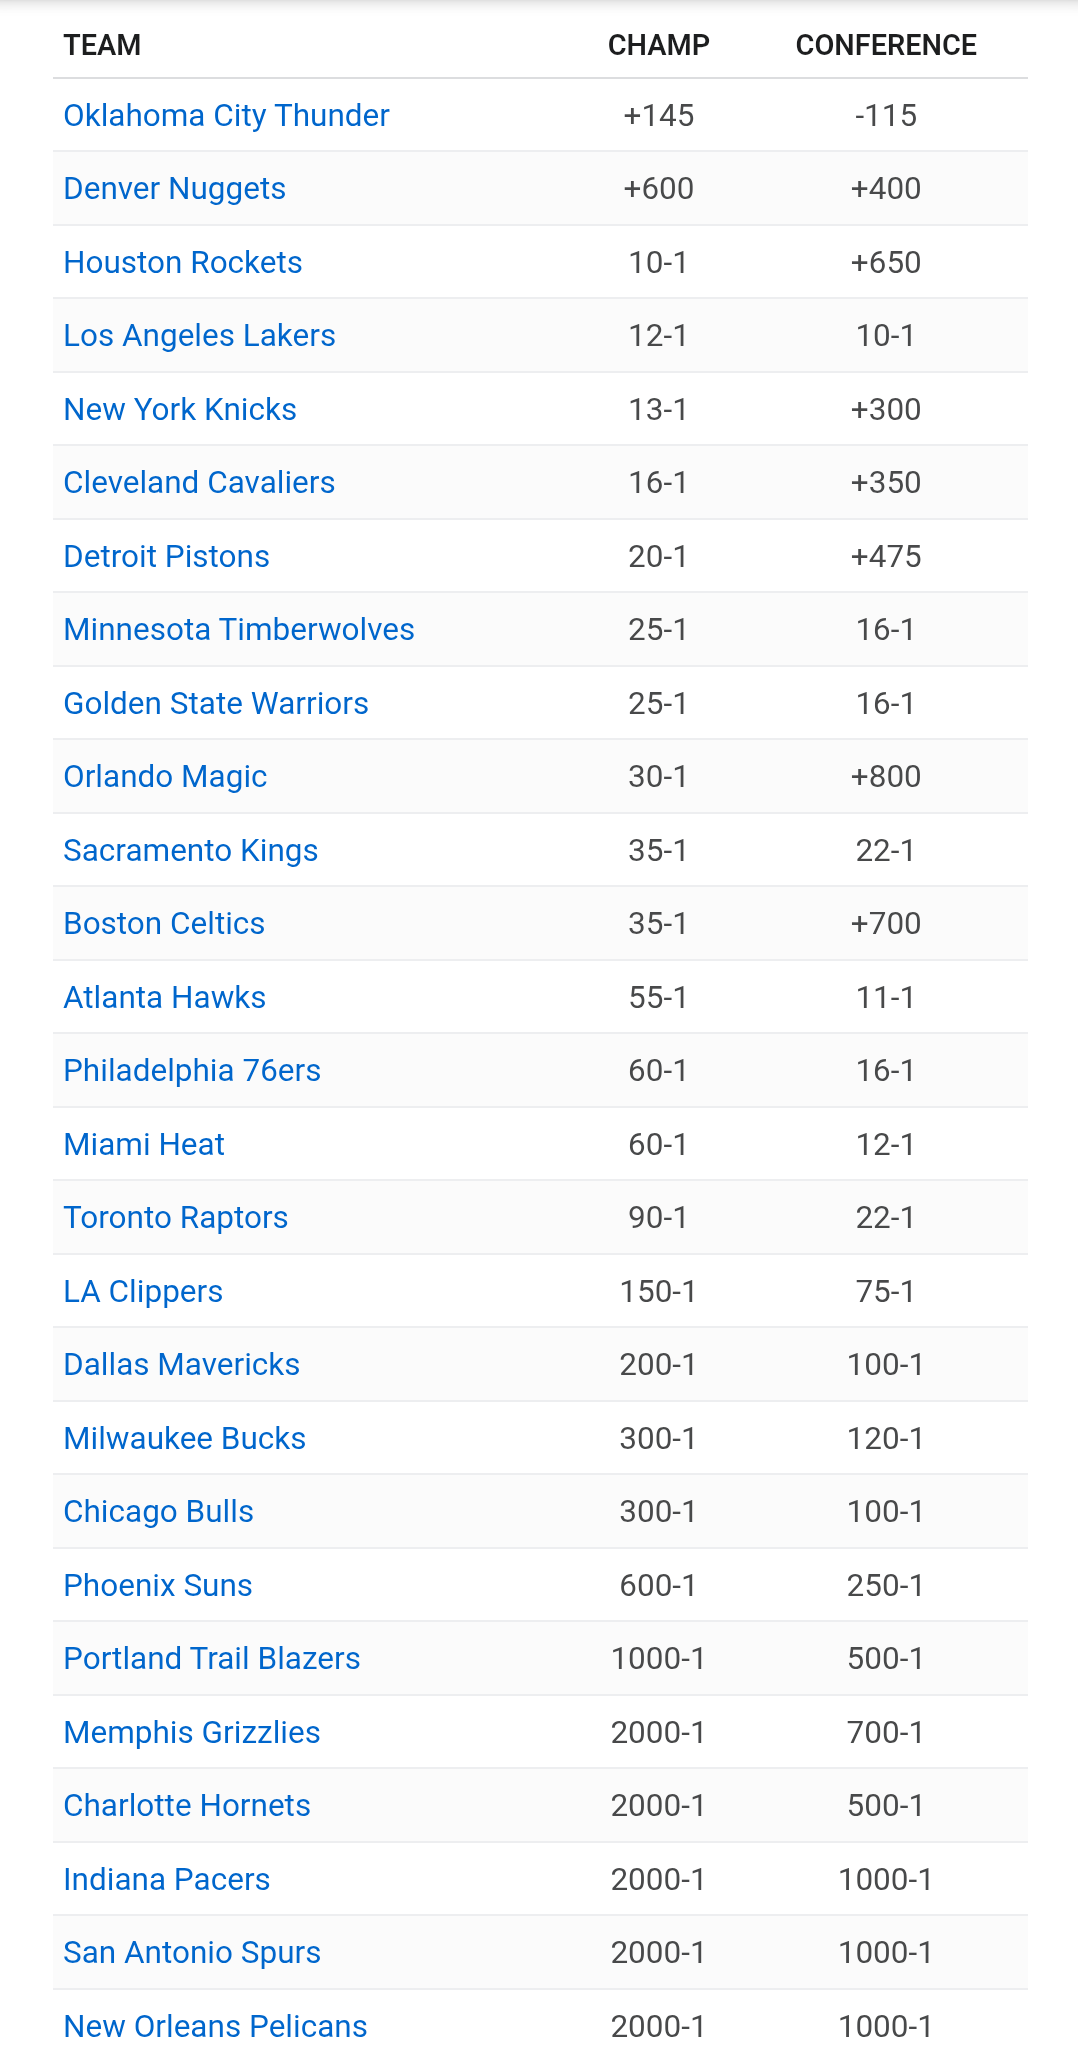Open the San Antonio Spurs link
This screenshot has width=1078, height=2051.
coord(192,1952)
